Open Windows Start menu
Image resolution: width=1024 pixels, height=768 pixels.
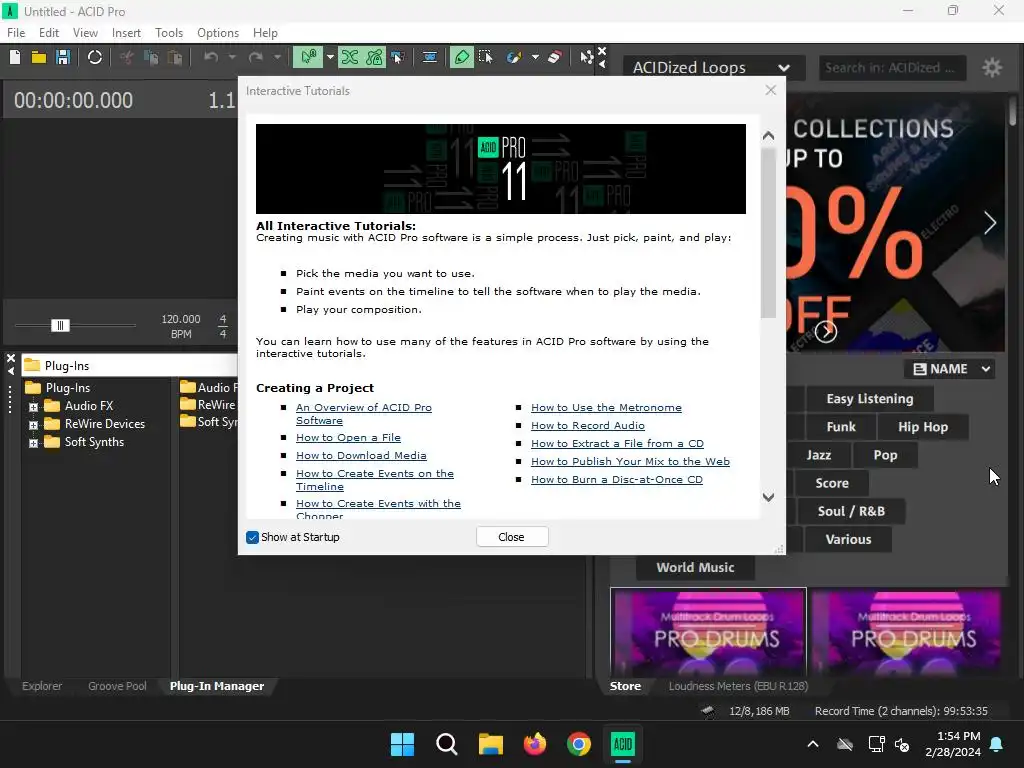point(402,744)
